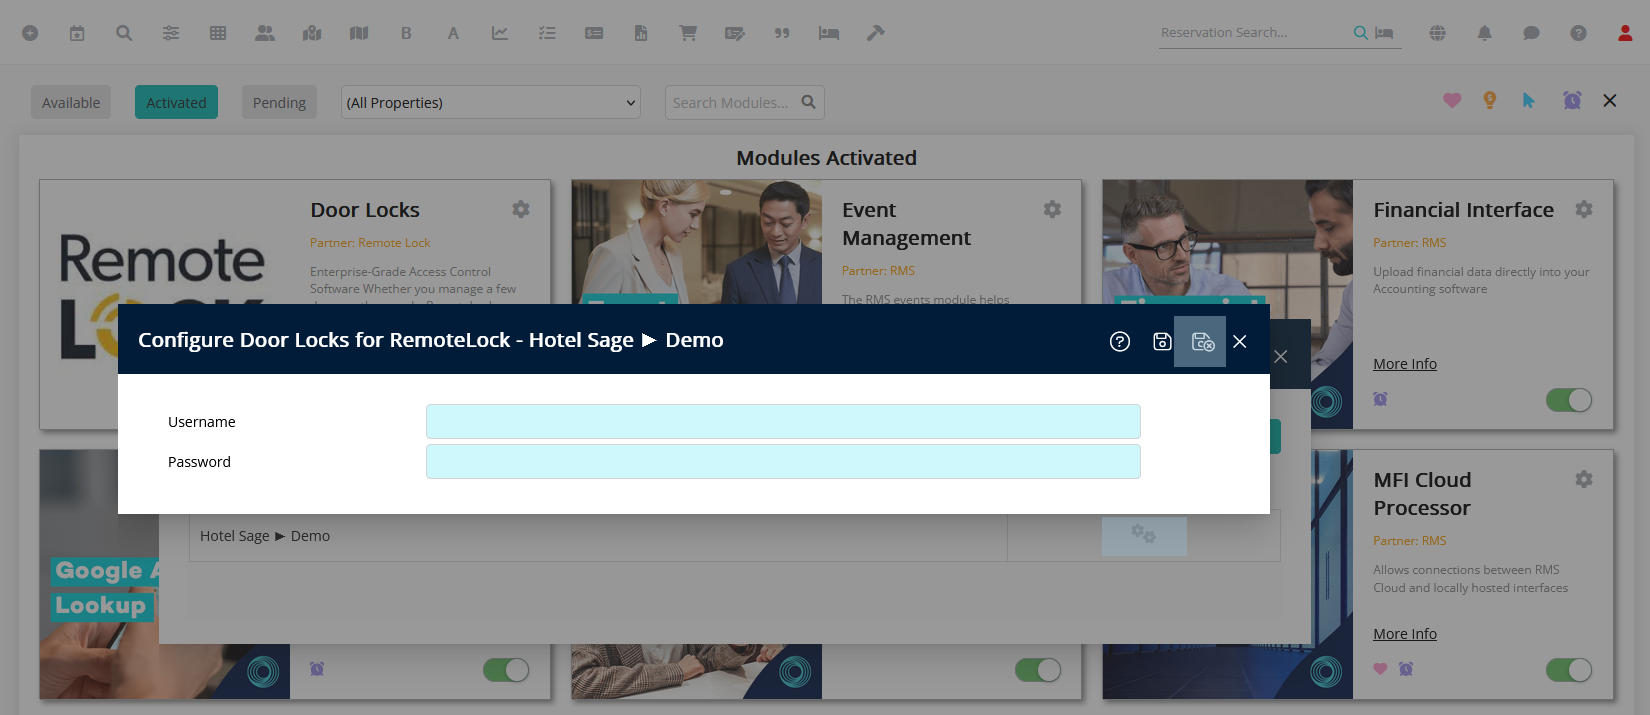The width and height of the screenshot is (1650, 715).
Task: Open the shopping cart icon in toolbar
Action: (688, 33)
